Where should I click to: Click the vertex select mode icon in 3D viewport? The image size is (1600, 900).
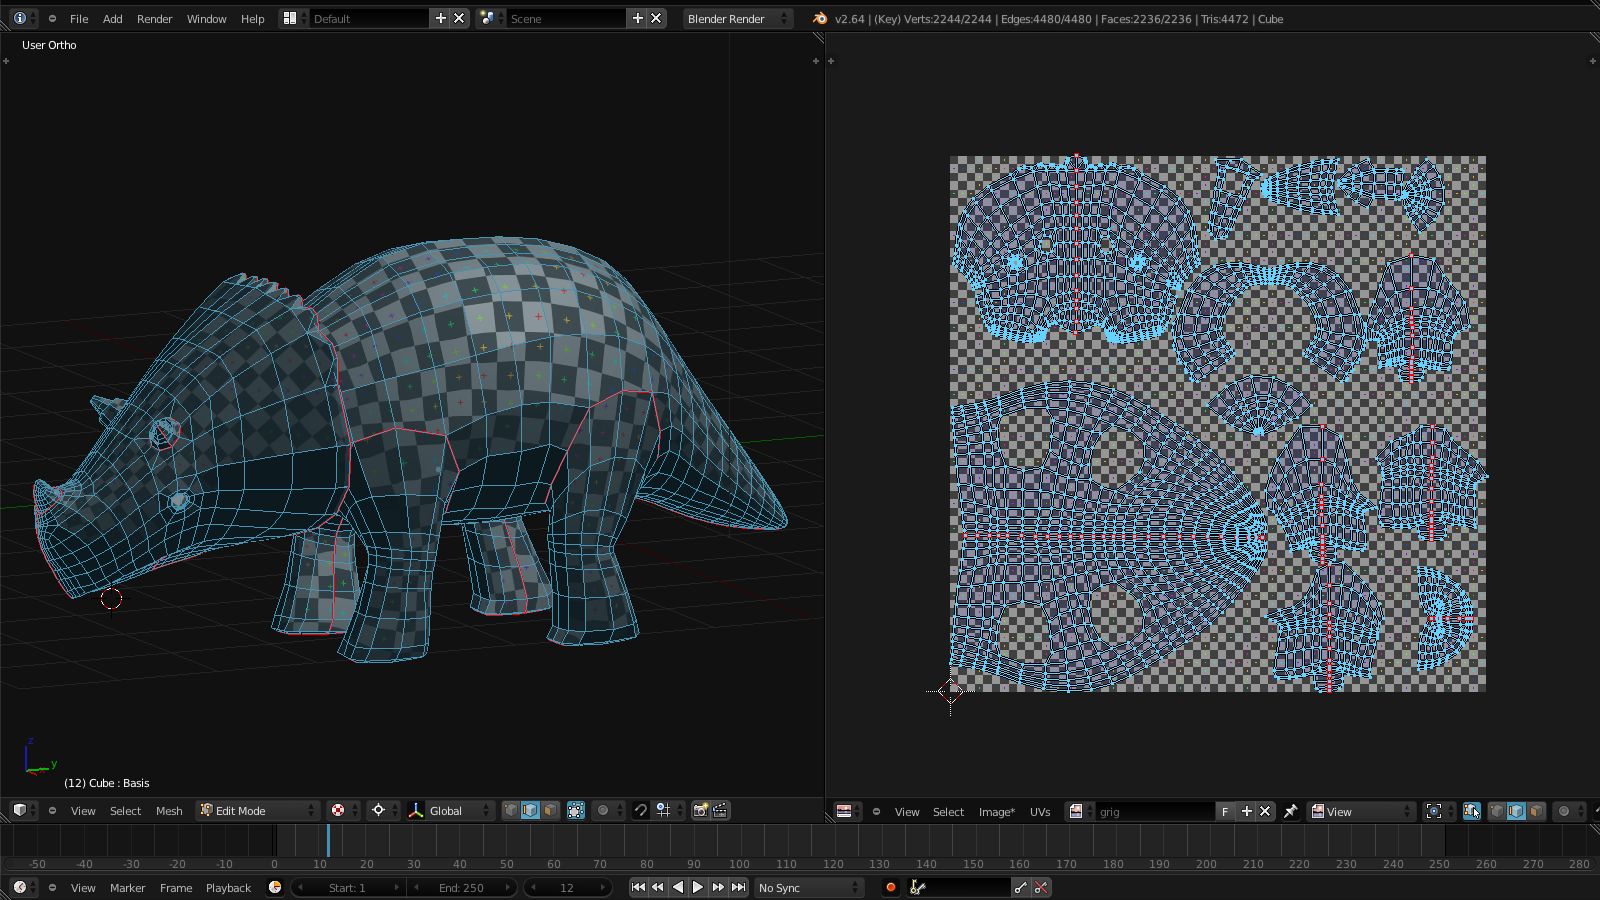point(511,811)
